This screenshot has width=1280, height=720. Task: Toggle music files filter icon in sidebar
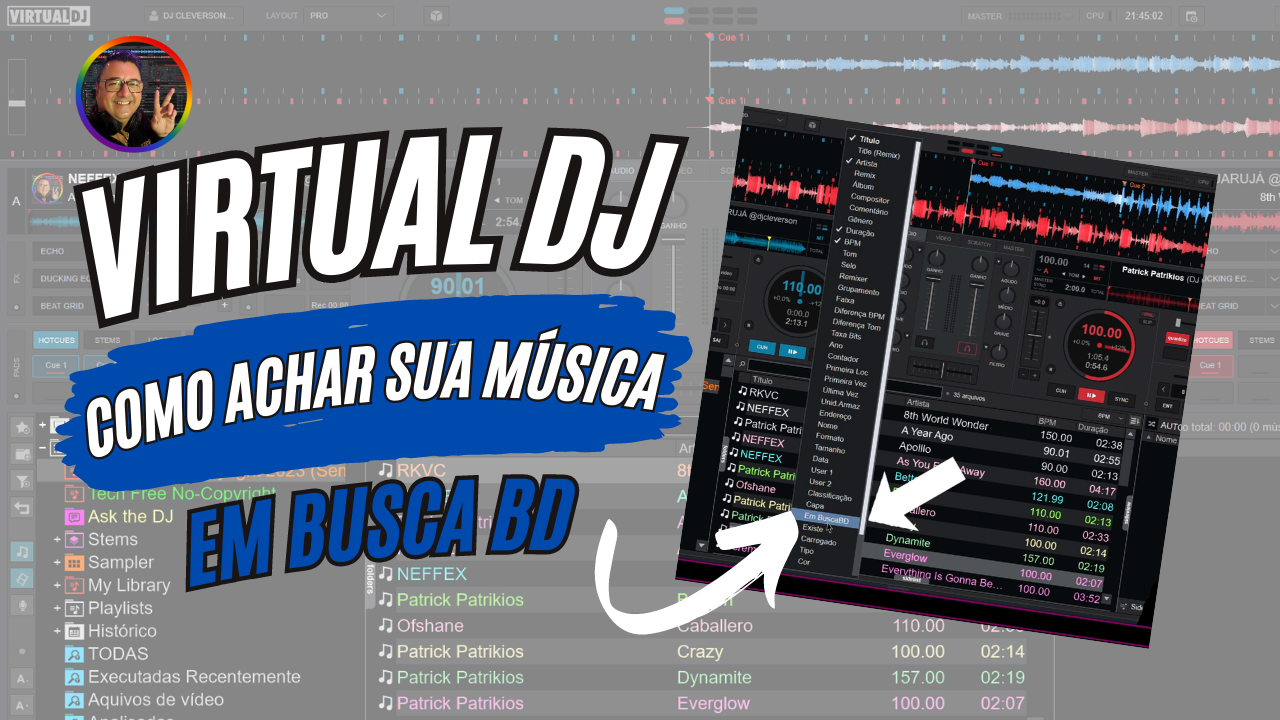tap(21, 551)
